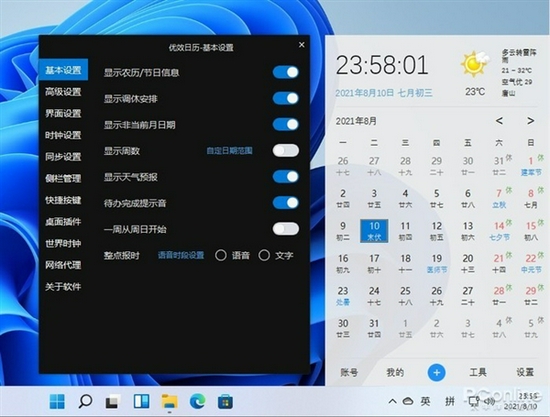Toggle 显示农历/节日信息 switch

coord(286,73)
